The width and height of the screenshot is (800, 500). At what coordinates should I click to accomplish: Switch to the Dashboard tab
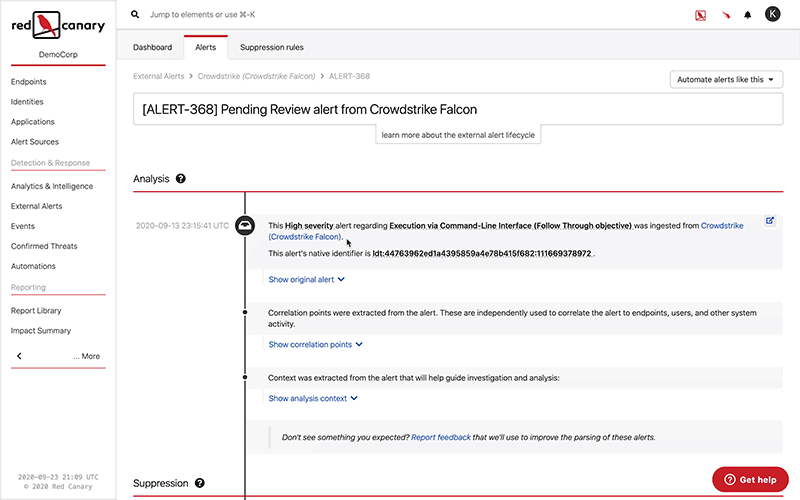point(153,47)
